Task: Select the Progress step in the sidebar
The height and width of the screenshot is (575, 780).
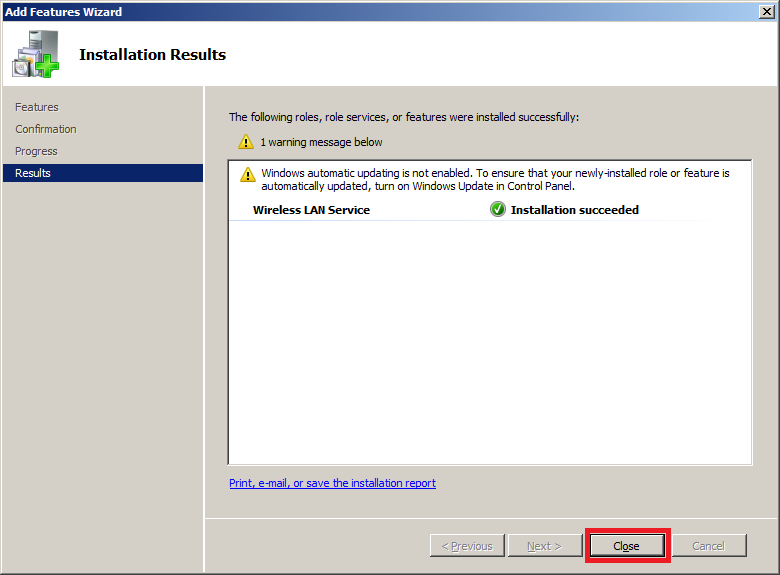Action: [x=36, y=151]
